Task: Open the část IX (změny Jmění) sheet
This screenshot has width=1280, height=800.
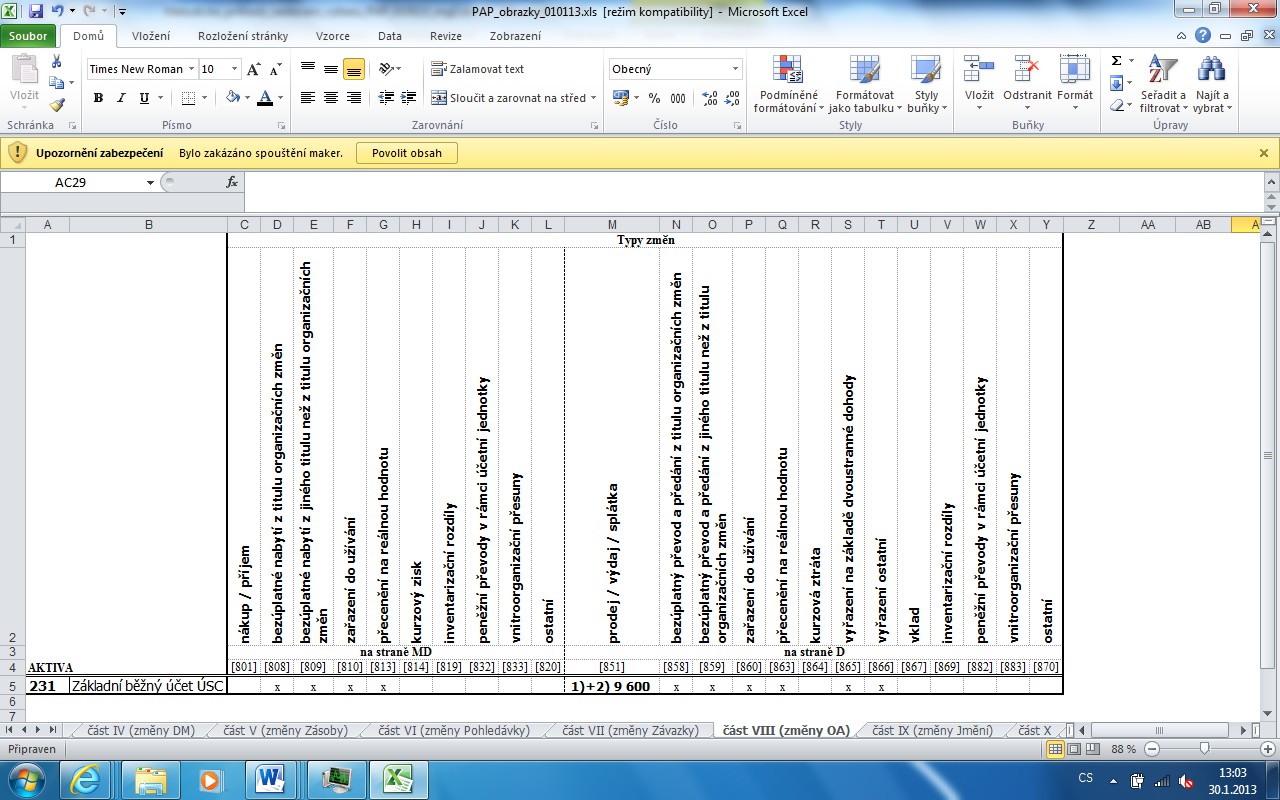Action: click(932, 731)
